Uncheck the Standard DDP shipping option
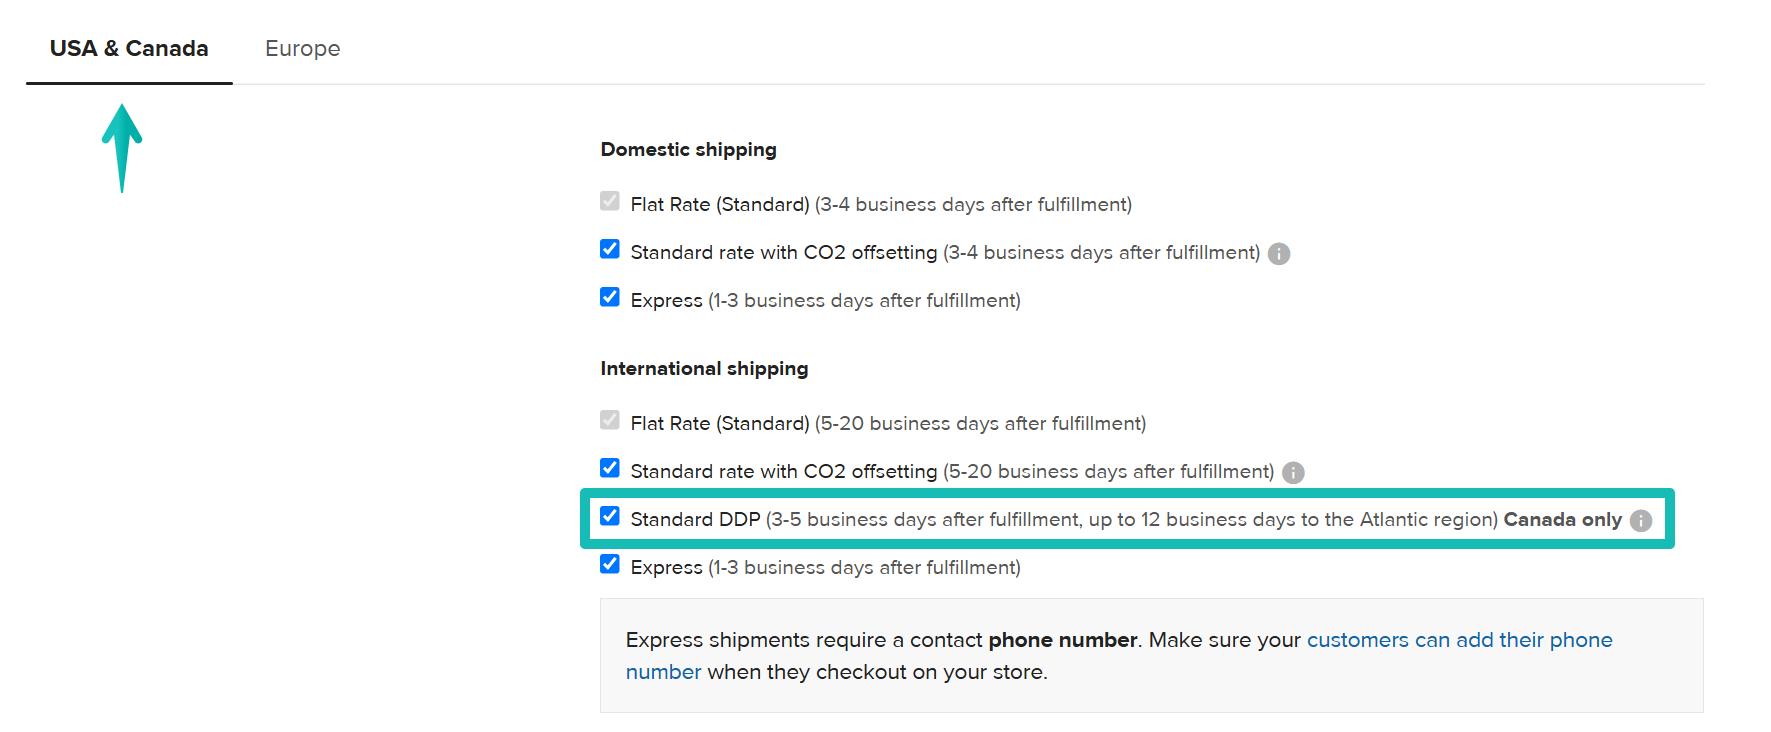1771x732 pixels. point(610,516)
